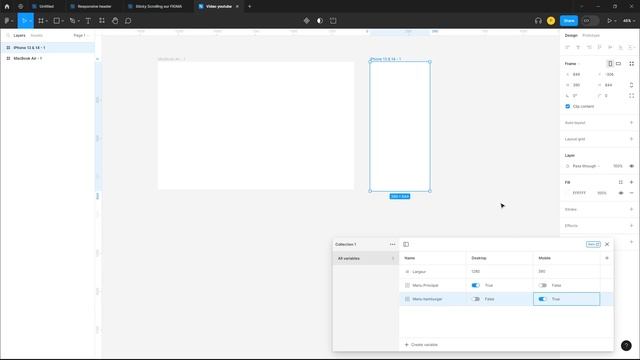Open the 46% zoom dropdown
Screen dimensions: 640x360
coord(629,20)
